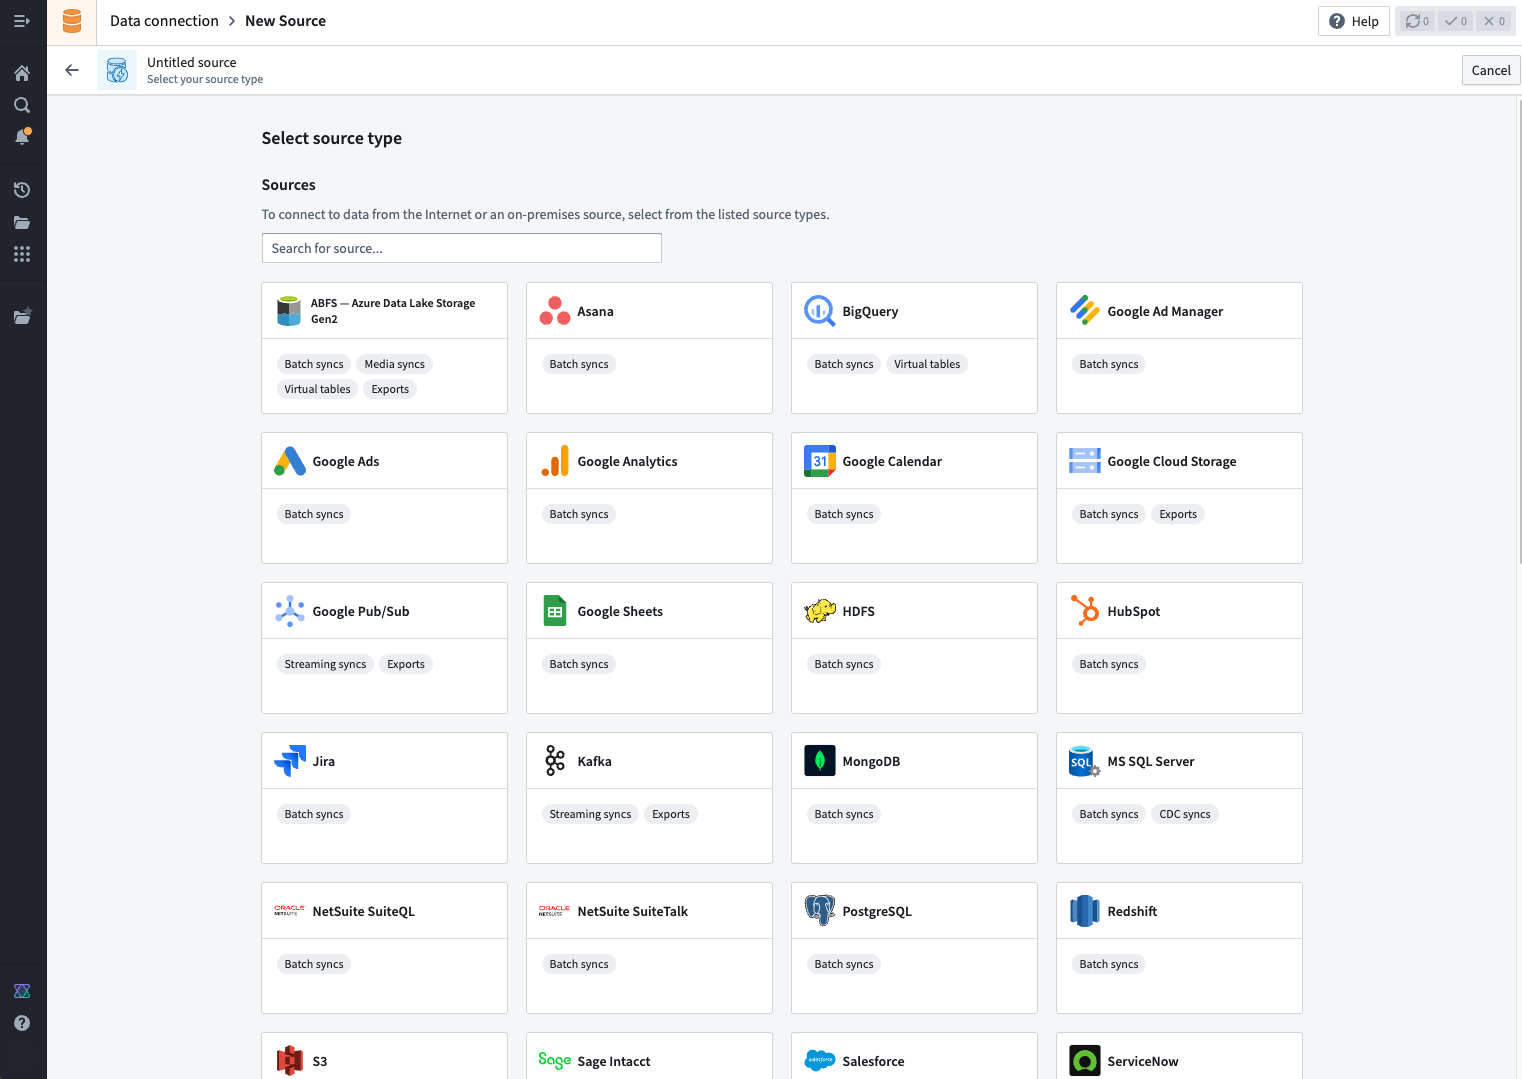
Task: Choose HDFS source card
Action: click(x=914, y=648)
